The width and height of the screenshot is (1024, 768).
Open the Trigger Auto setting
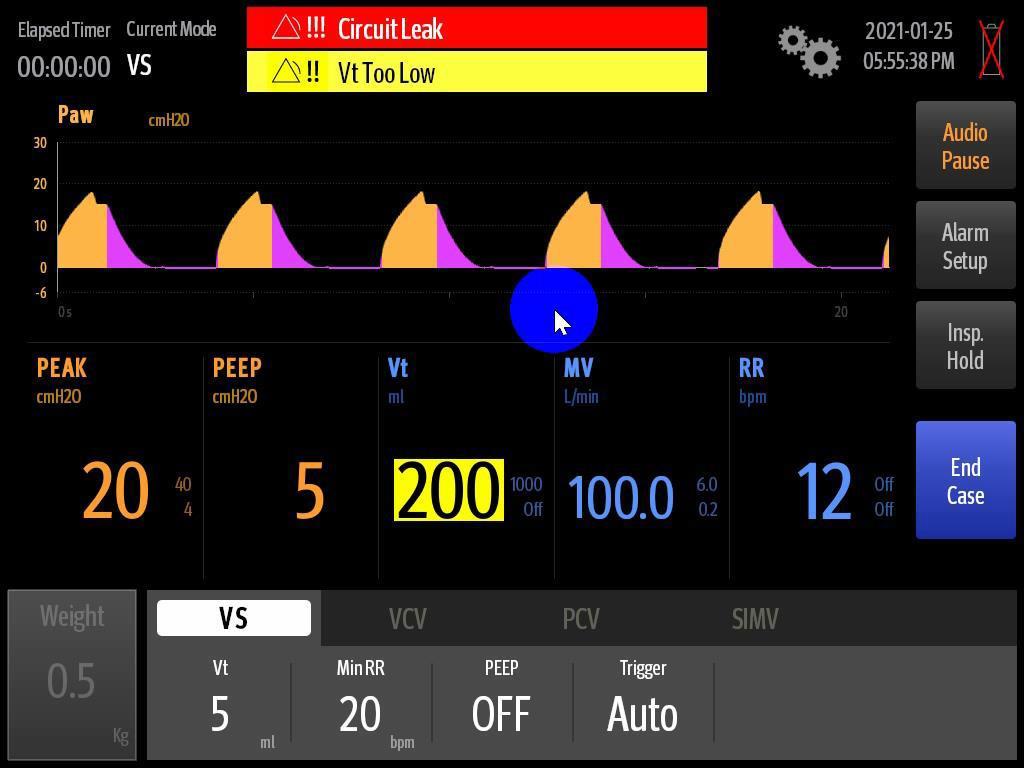coord(643,705)
